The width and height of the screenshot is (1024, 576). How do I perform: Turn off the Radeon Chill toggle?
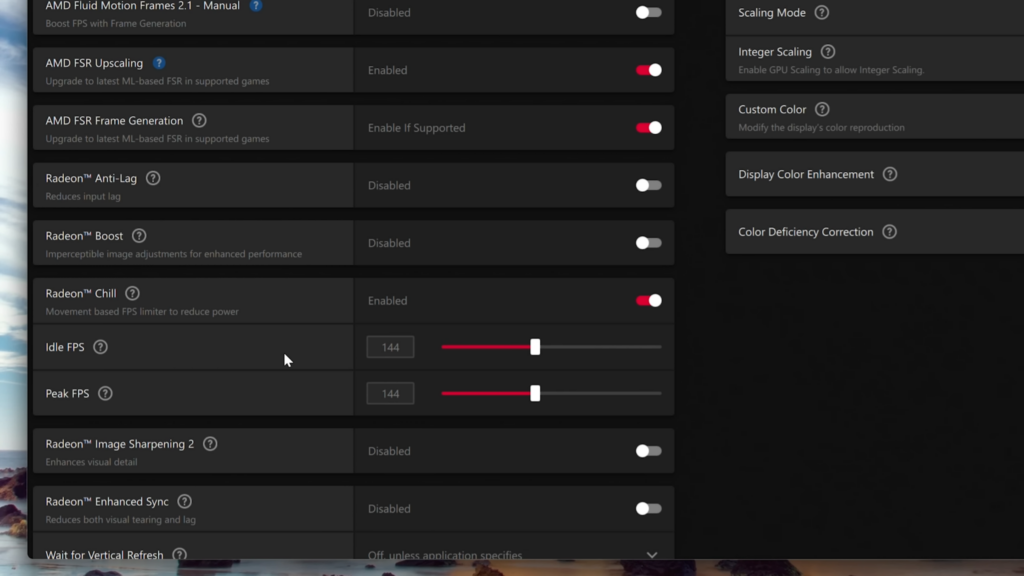pos(648,300)
